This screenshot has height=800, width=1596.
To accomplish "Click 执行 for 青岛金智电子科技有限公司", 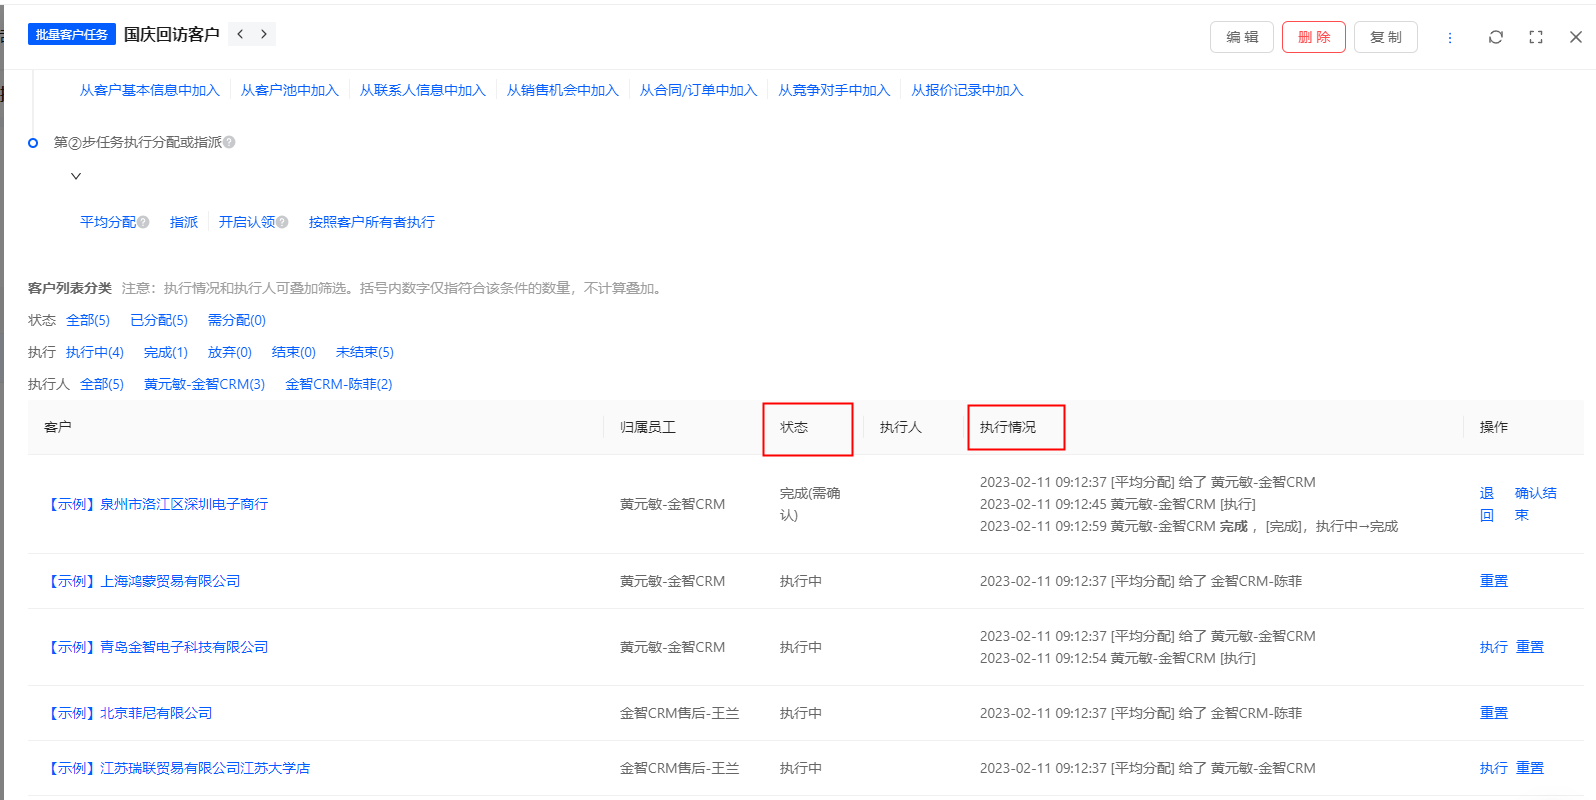I will (x=1494, y=647).
